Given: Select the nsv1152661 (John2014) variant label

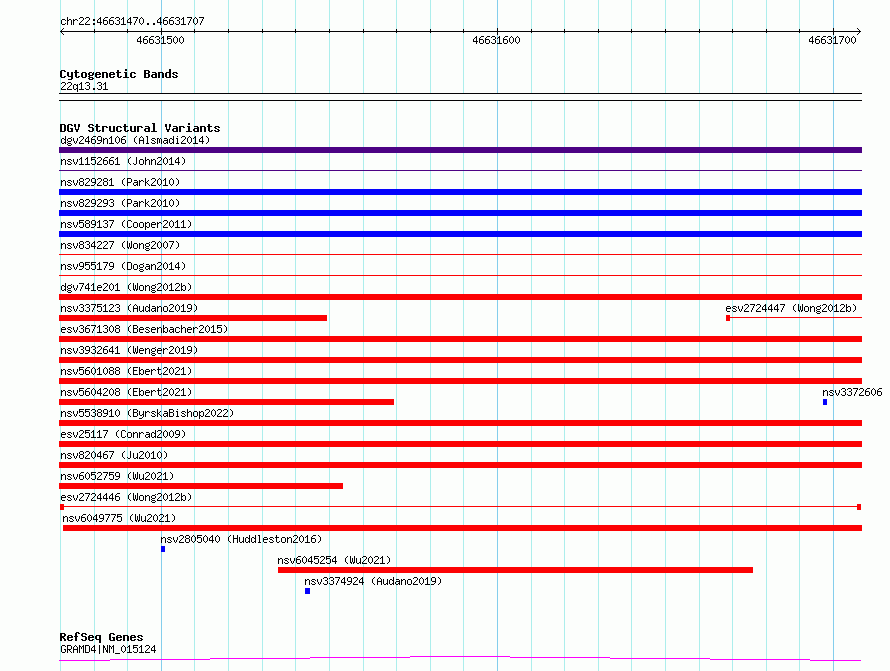Looking at the screenshot, I should 123,161.
